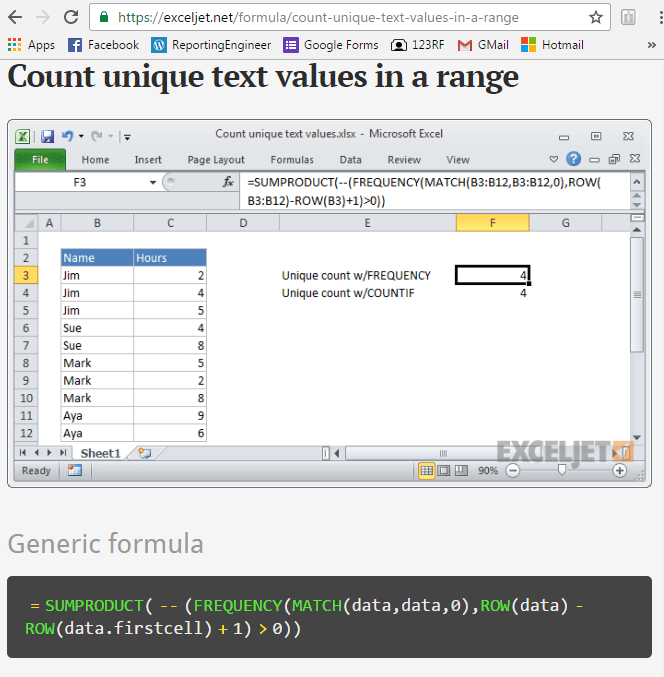Click the macro recording icon in status bar
Viewport: 664px width, 677px height.
click(x=75, y=470)
